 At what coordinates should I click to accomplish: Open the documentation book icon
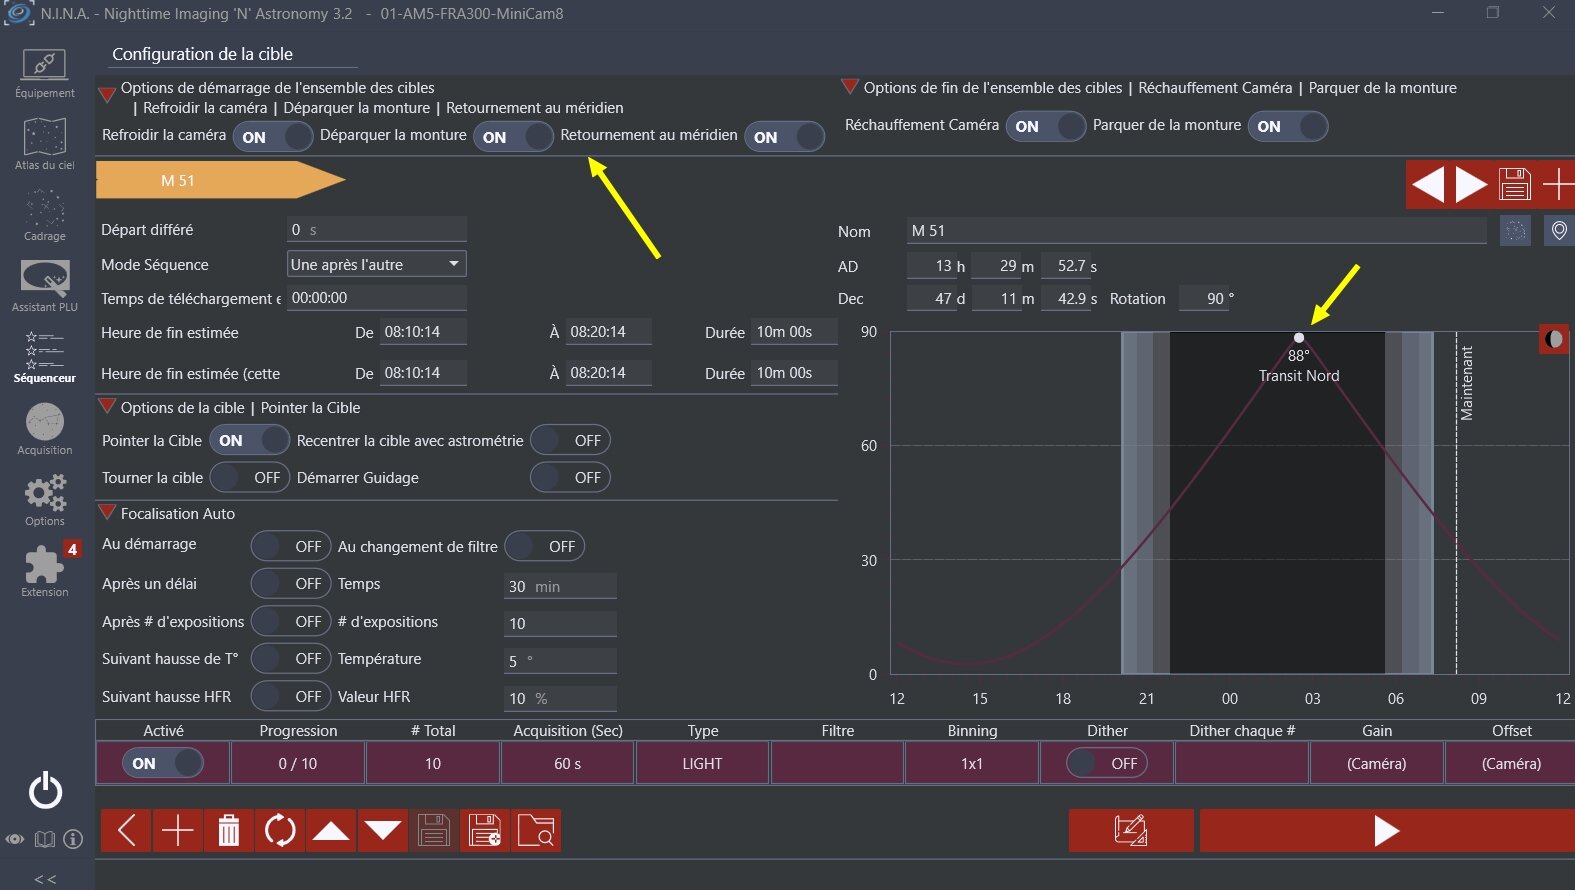[44, 839]
